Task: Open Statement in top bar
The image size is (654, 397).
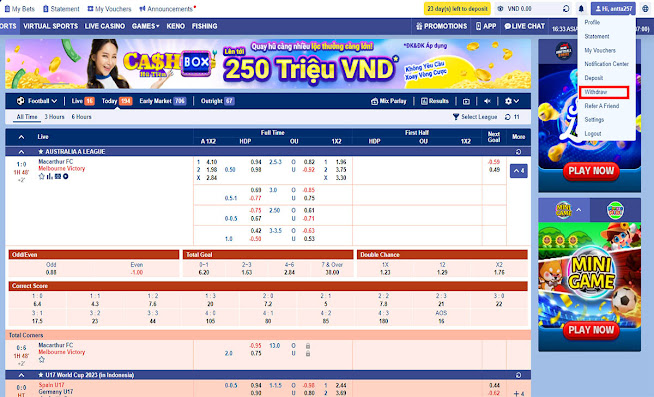Action: 61,9
